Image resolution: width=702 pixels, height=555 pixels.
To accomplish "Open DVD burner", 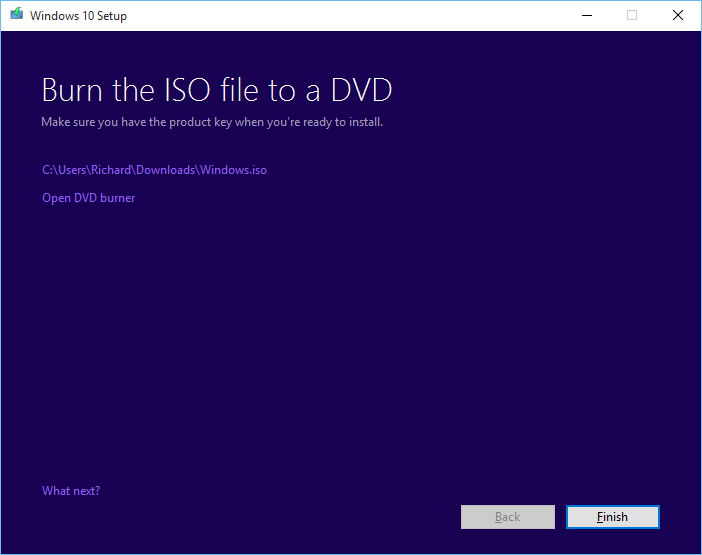I will click(88, 198).
